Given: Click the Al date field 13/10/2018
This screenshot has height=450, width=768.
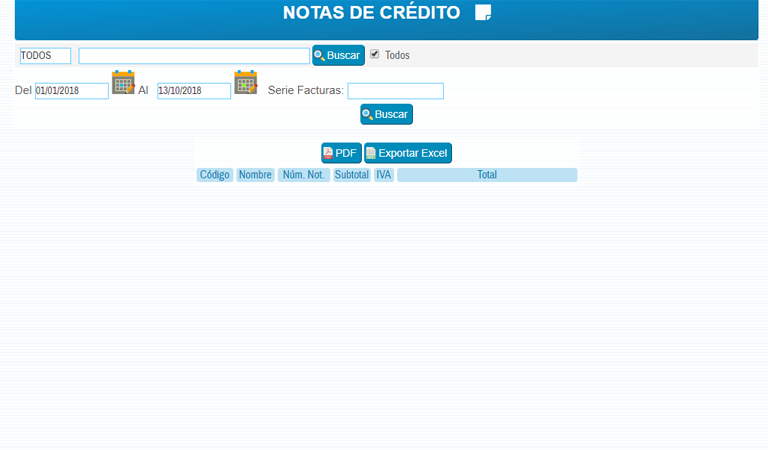Looking at the screenshot, I should point(194,91).
